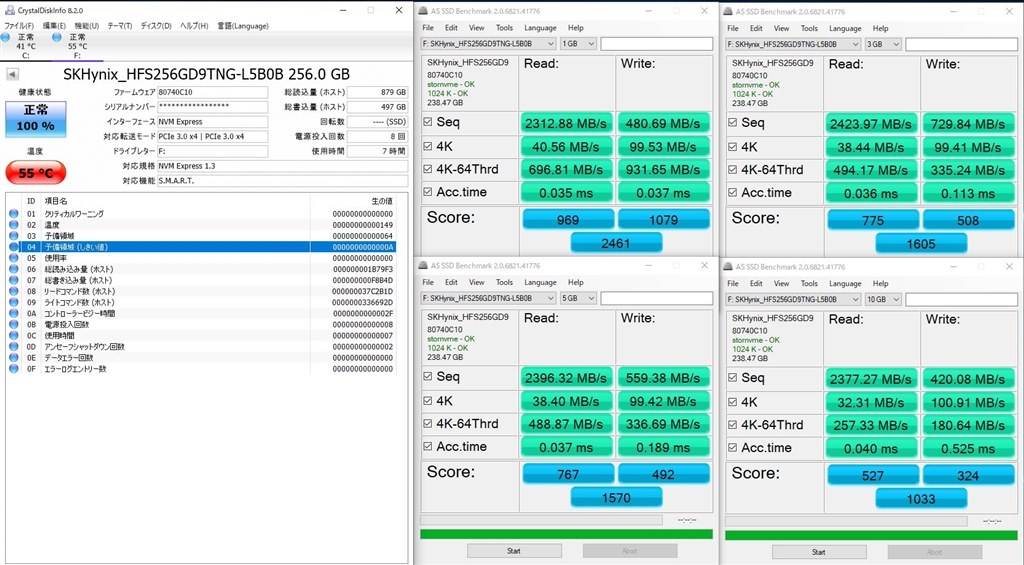Screen dimensions: 1024x565
Task: Select the C: drive status icon (41 °C)
Action: 6,37
